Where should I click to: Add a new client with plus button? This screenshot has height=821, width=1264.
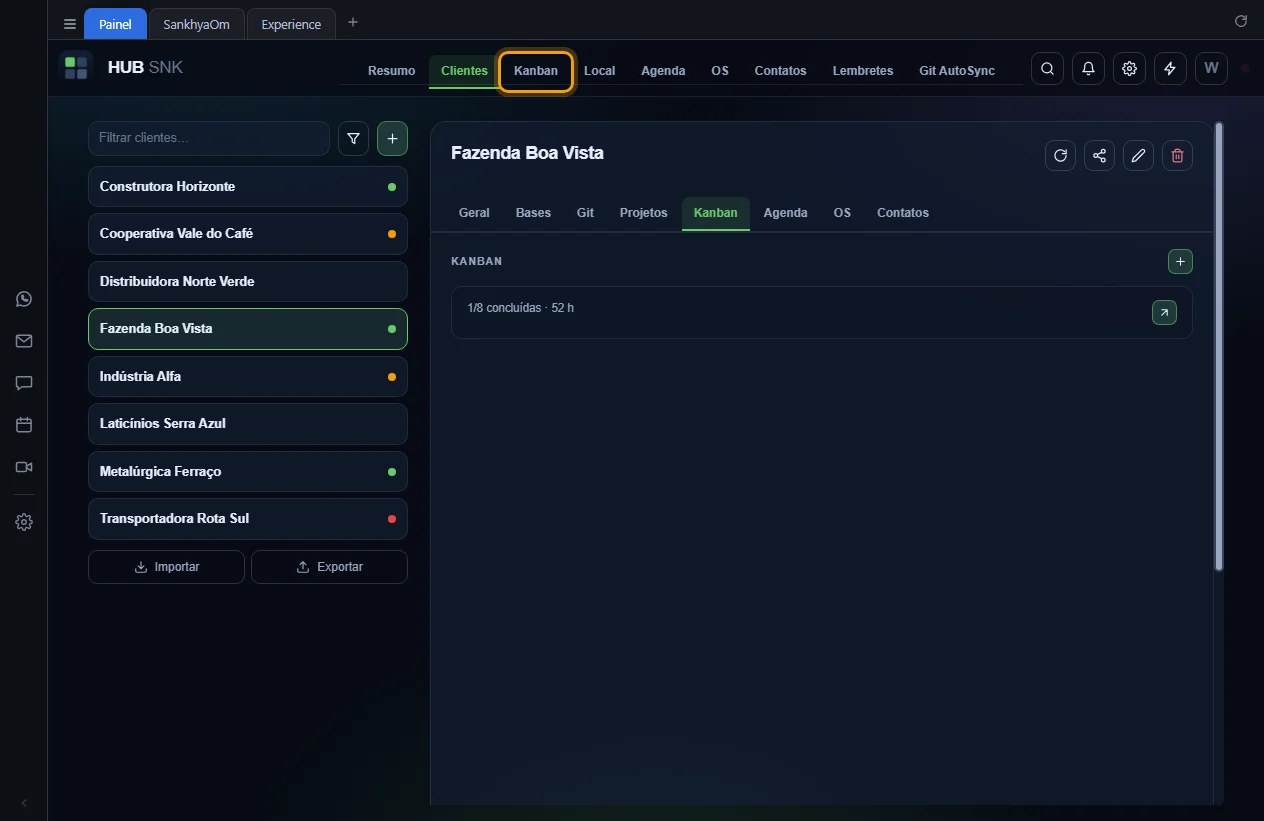click(x=392, y=139)
